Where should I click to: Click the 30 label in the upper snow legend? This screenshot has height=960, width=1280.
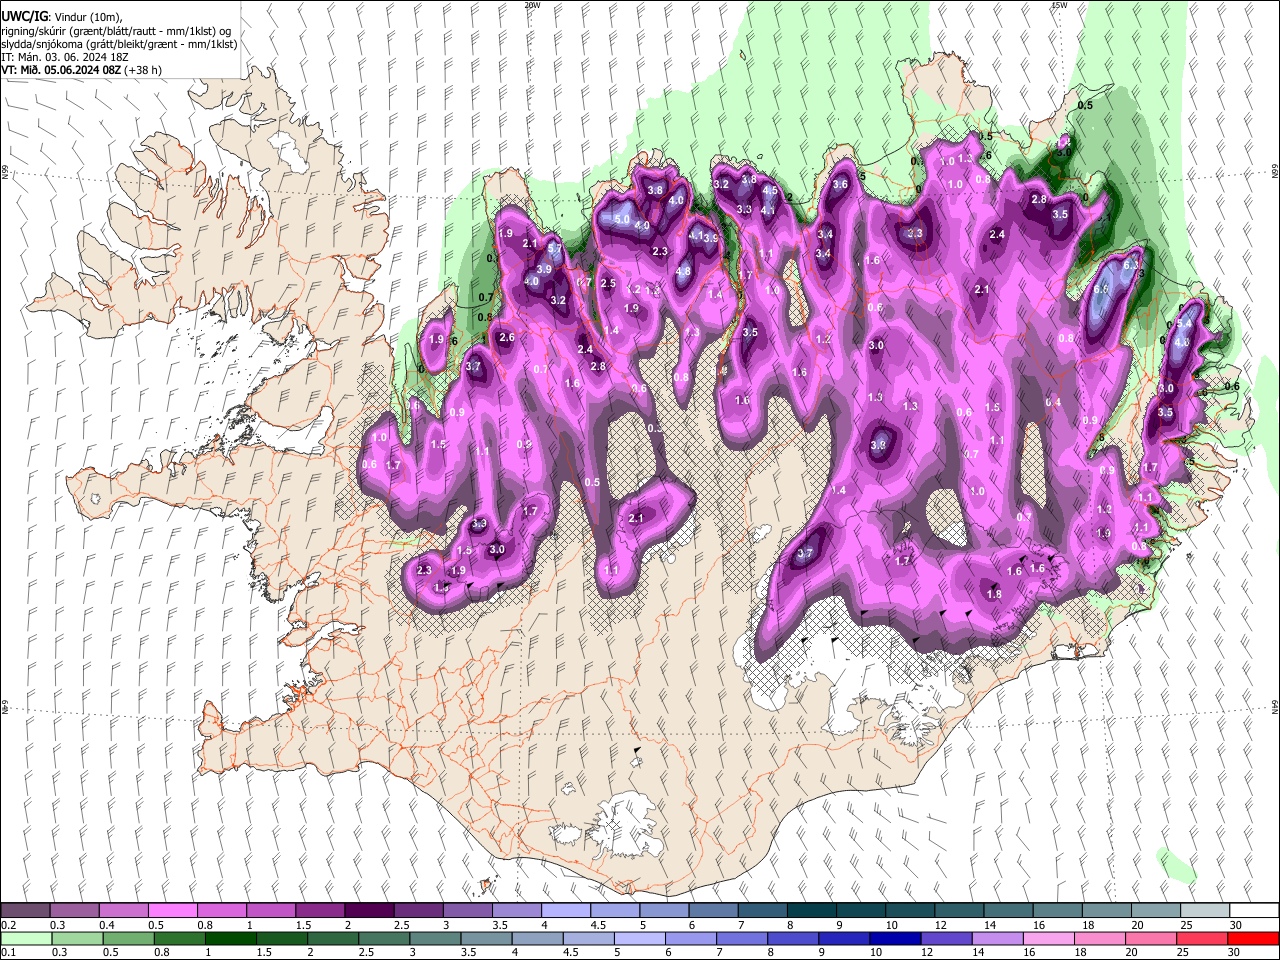pos(1236,925)
